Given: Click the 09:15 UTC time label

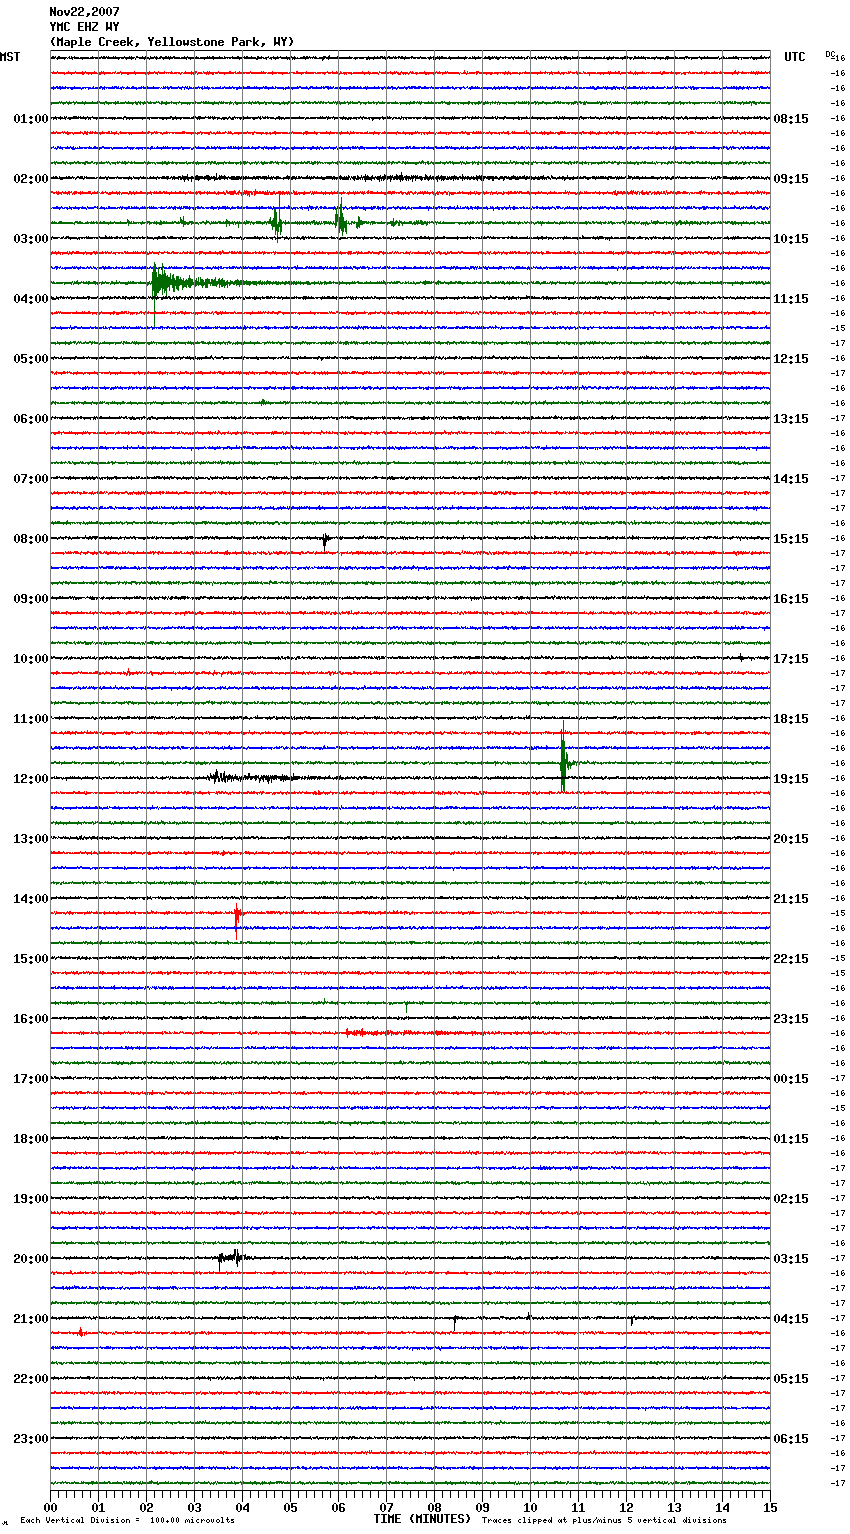Looking at the screenshot, I should point(791,179).
